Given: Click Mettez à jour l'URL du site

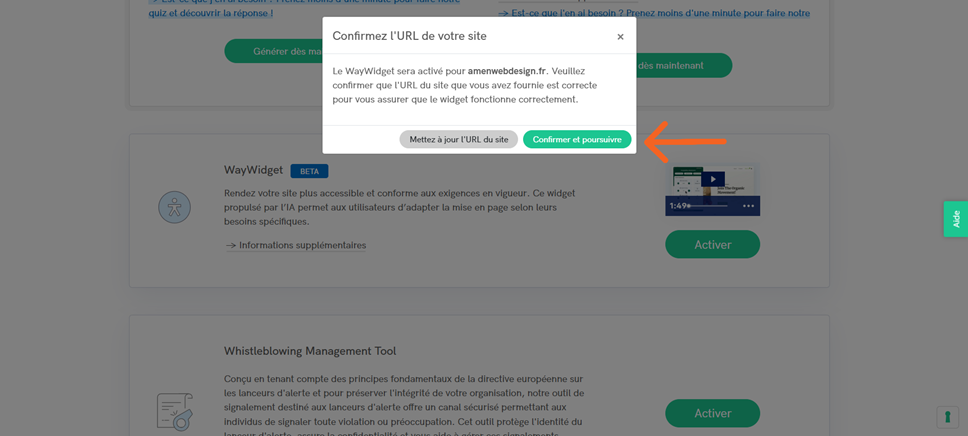Looking at the screenshot, I should pyautogui.click(x=459, y=140).
